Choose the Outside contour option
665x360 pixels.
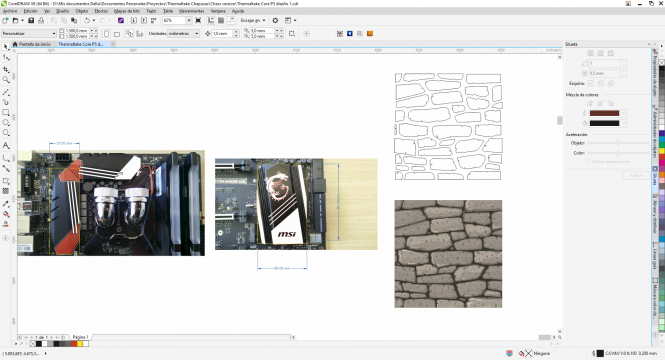(x=611, y=53)
